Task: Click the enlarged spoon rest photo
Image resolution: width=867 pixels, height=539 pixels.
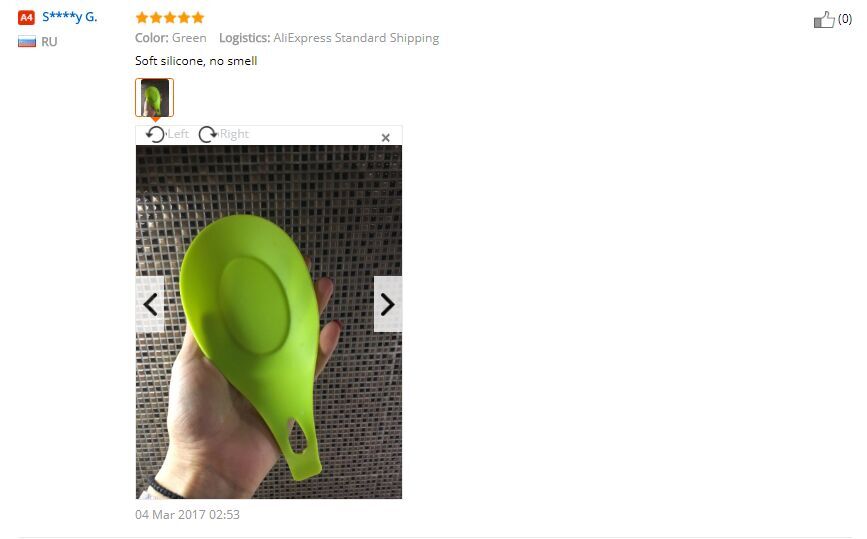Action: coord(269,322)
